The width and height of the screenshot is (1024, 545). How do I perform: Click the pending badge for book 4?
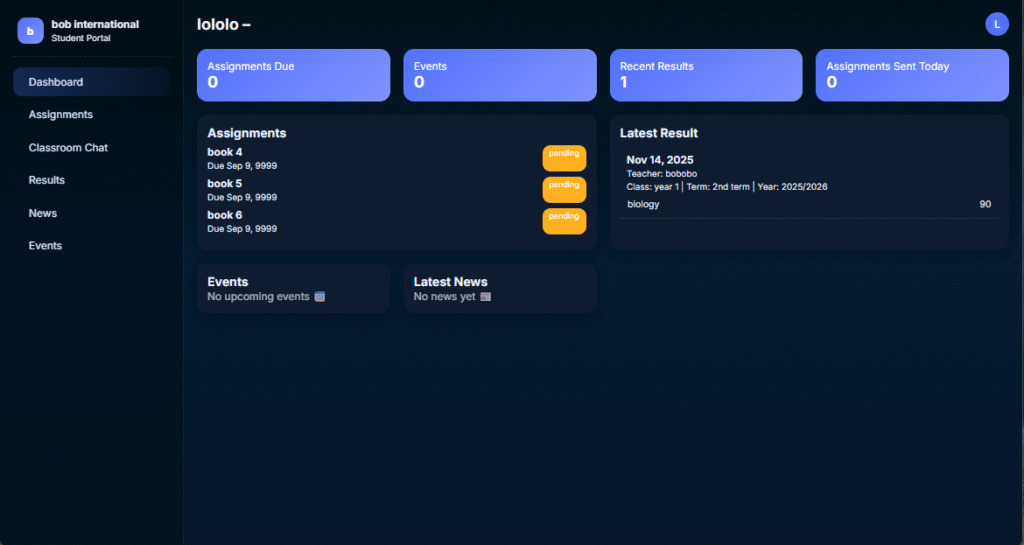(x=564, y=157)
